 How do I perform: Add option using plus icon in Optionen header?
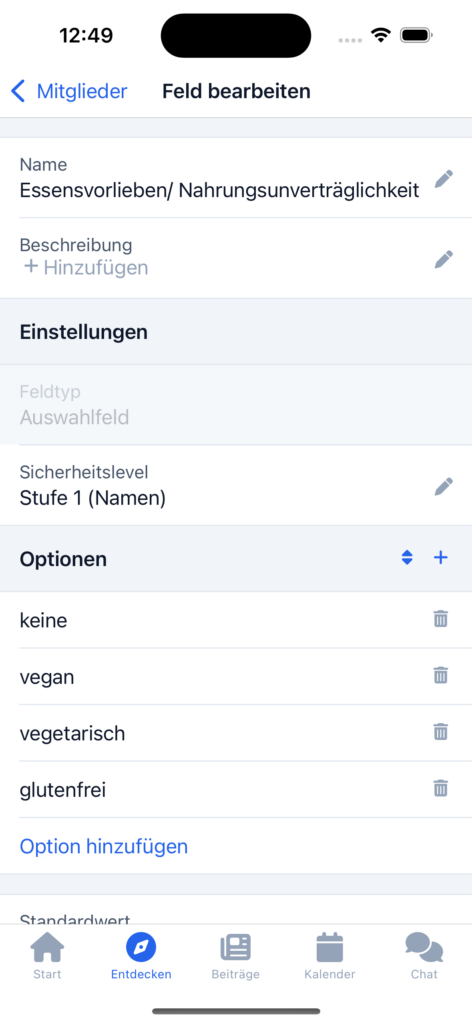pyautogui.click(x=441, y=558)
